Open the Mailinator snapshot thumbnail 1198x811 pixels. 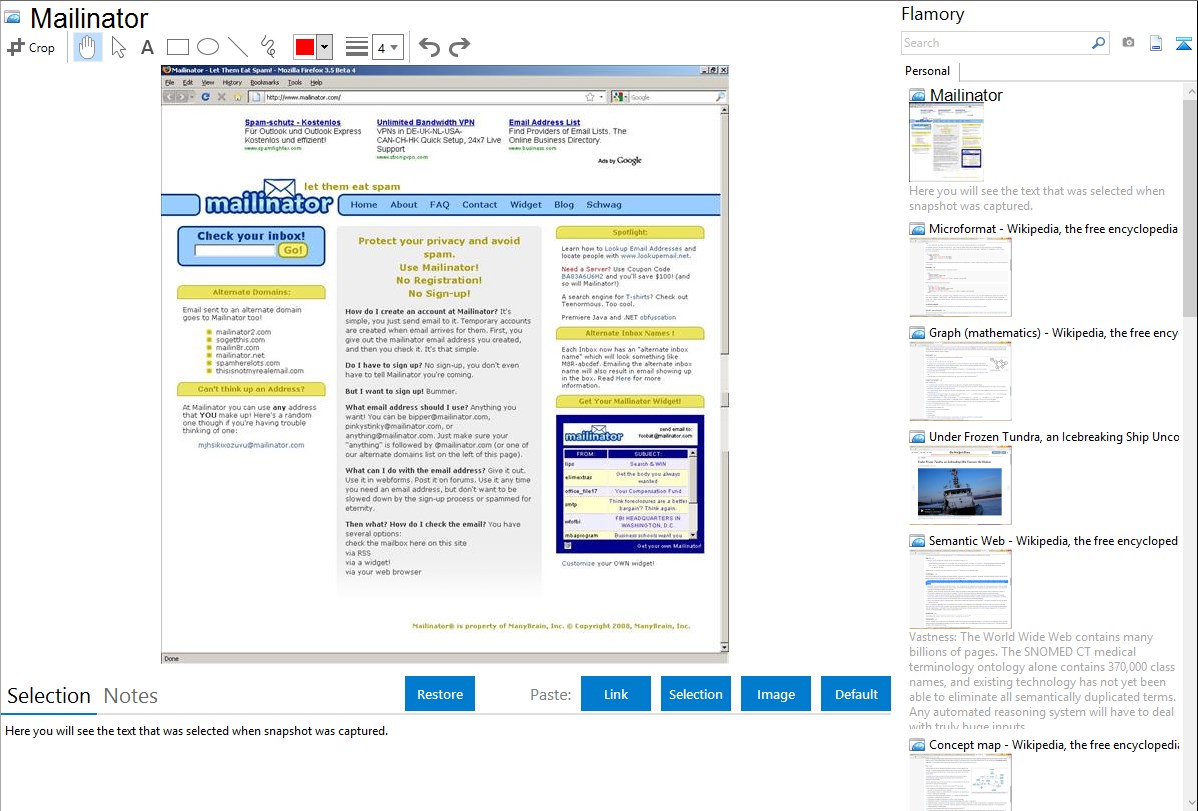tap(946, 143)
